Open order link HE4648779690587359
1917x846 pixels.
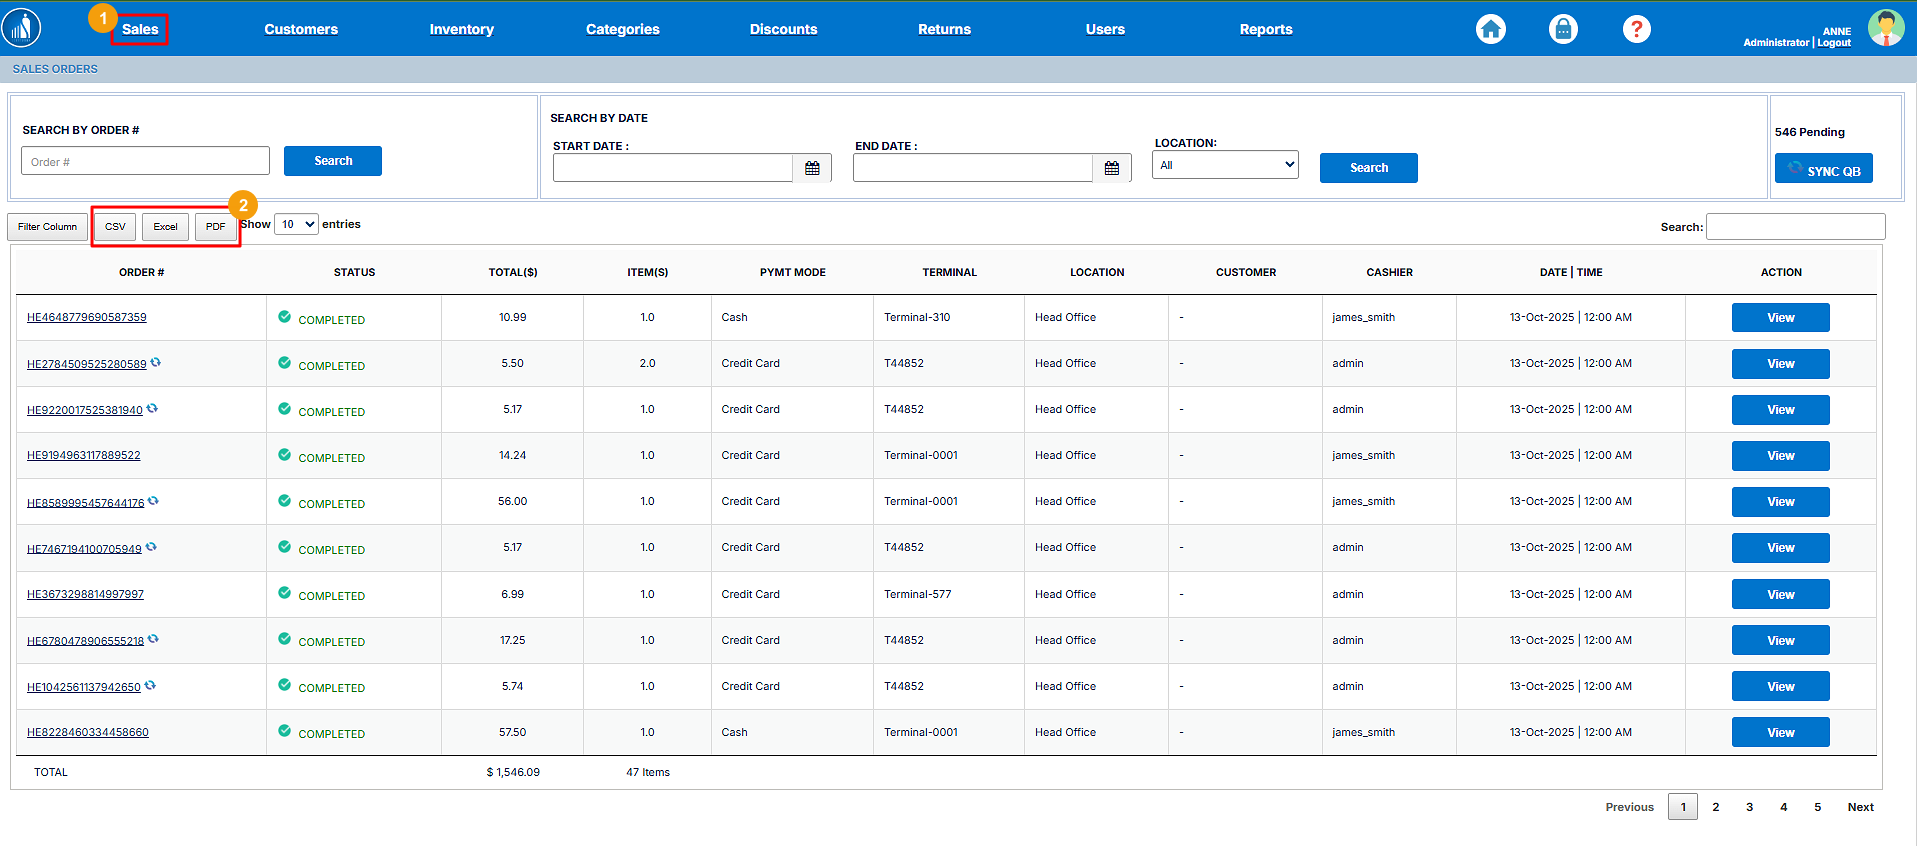pyautogui.click(x=86, y=317)
